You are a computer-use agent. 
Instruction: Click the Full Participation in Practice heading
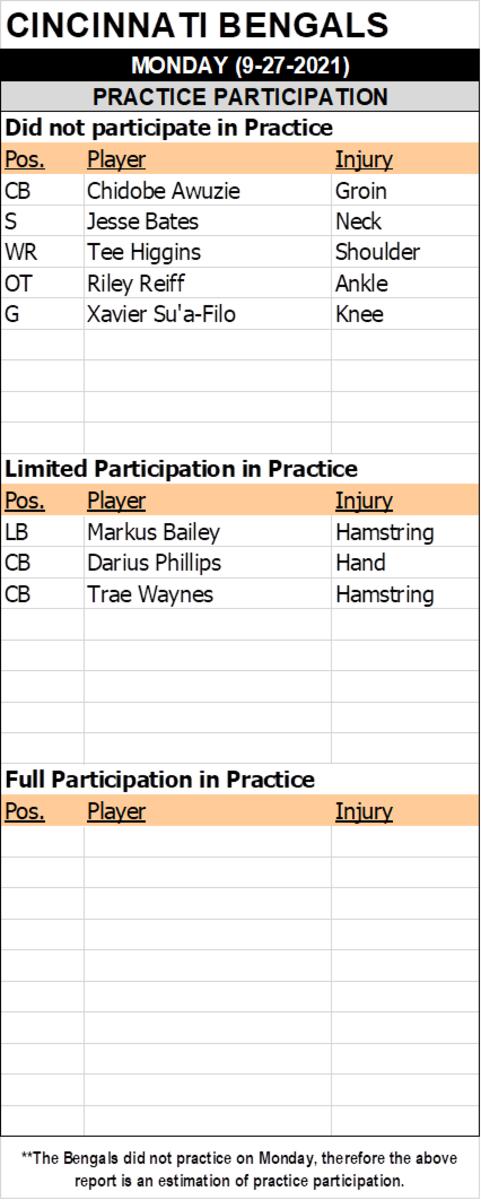160,779
